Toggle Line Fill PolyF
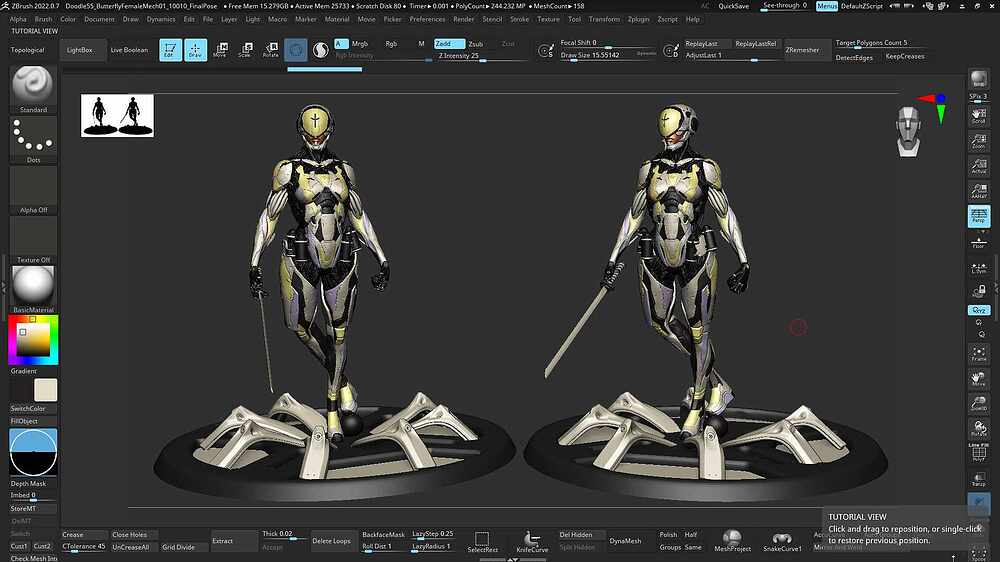Image resolution: width=1000 pixels, height=562 pixels. [979, 452]
